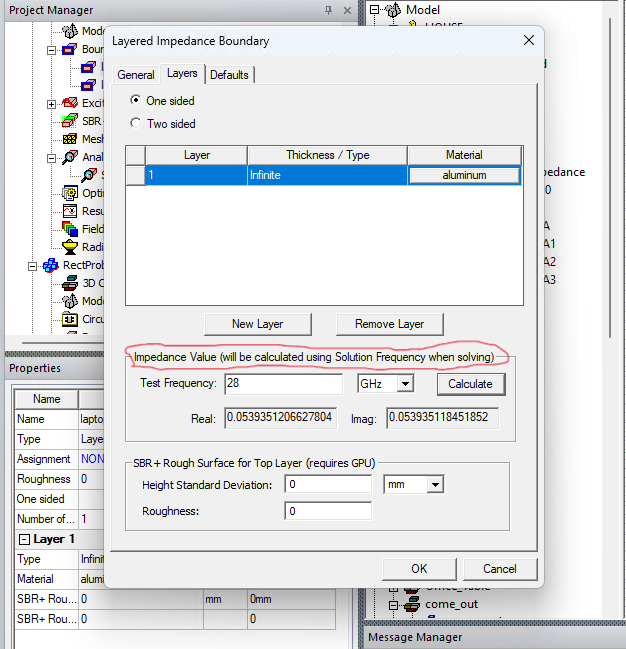This screenshot has height=649, width=626.
Task: Collapse the Analysis tree node
Action: click(x=51, y=158)
